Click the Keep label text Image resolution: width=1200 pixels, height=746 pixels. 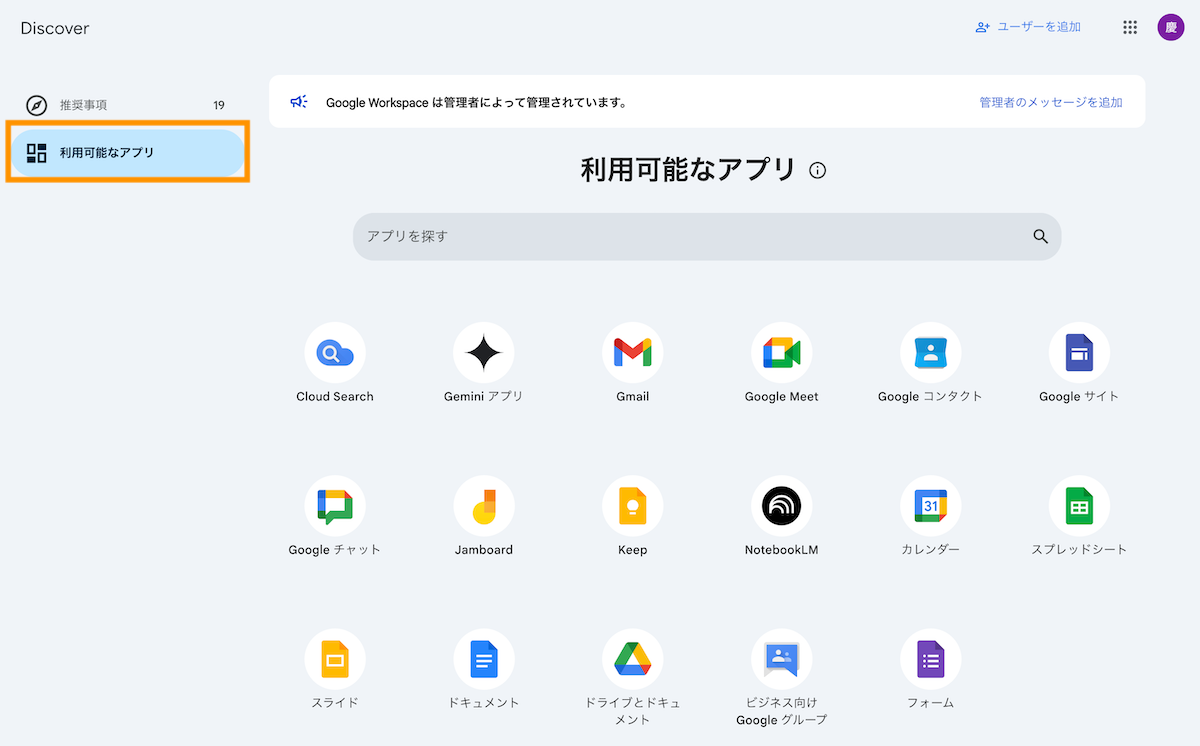[x=633, y=550]
